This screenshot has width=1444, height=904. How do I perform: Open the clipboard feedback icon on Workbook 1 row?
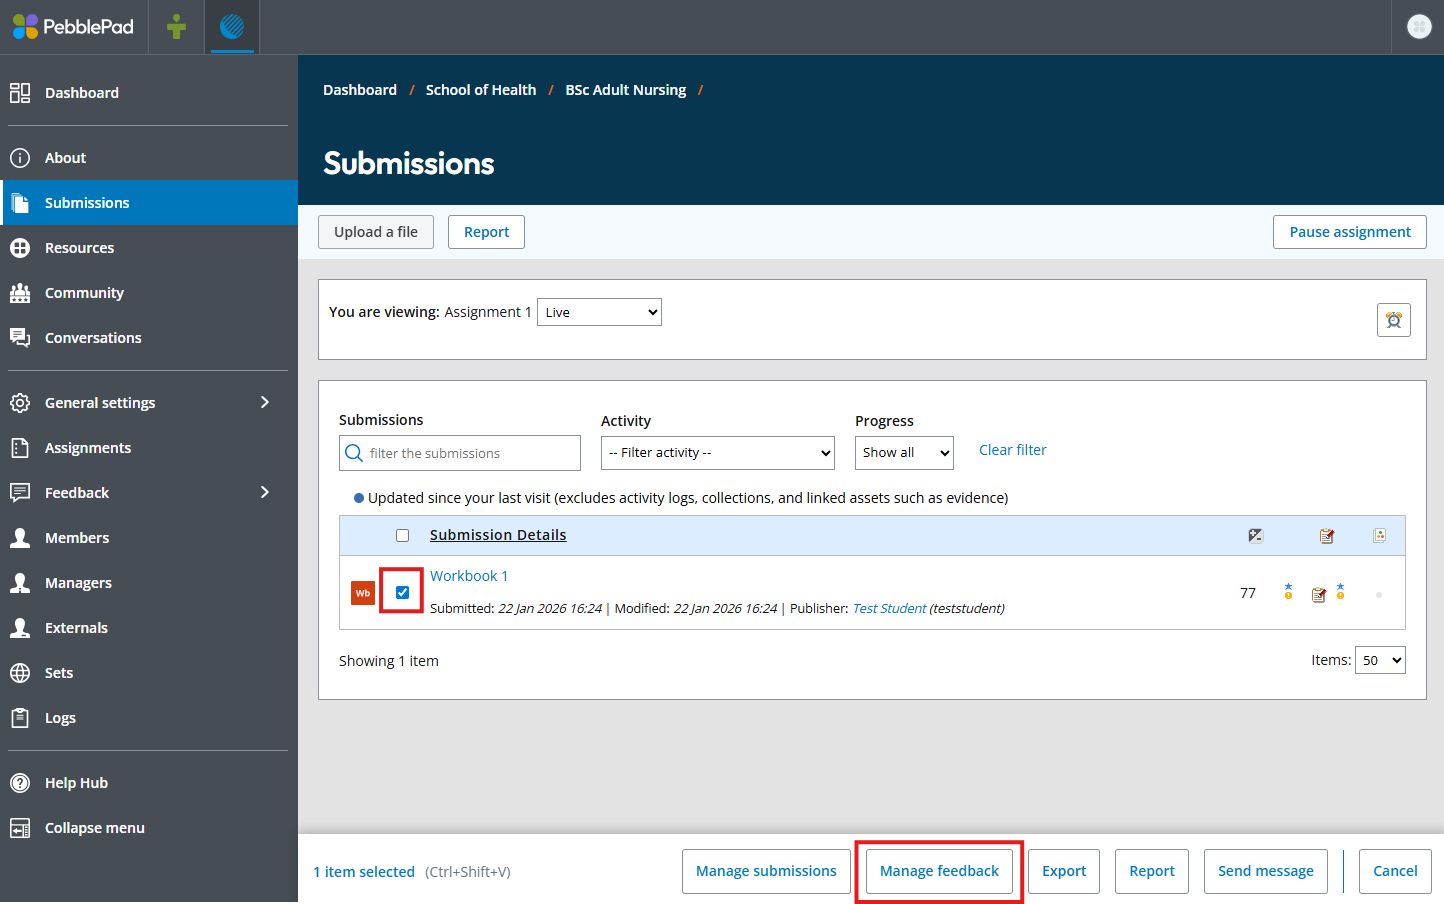click(1318, 594)
